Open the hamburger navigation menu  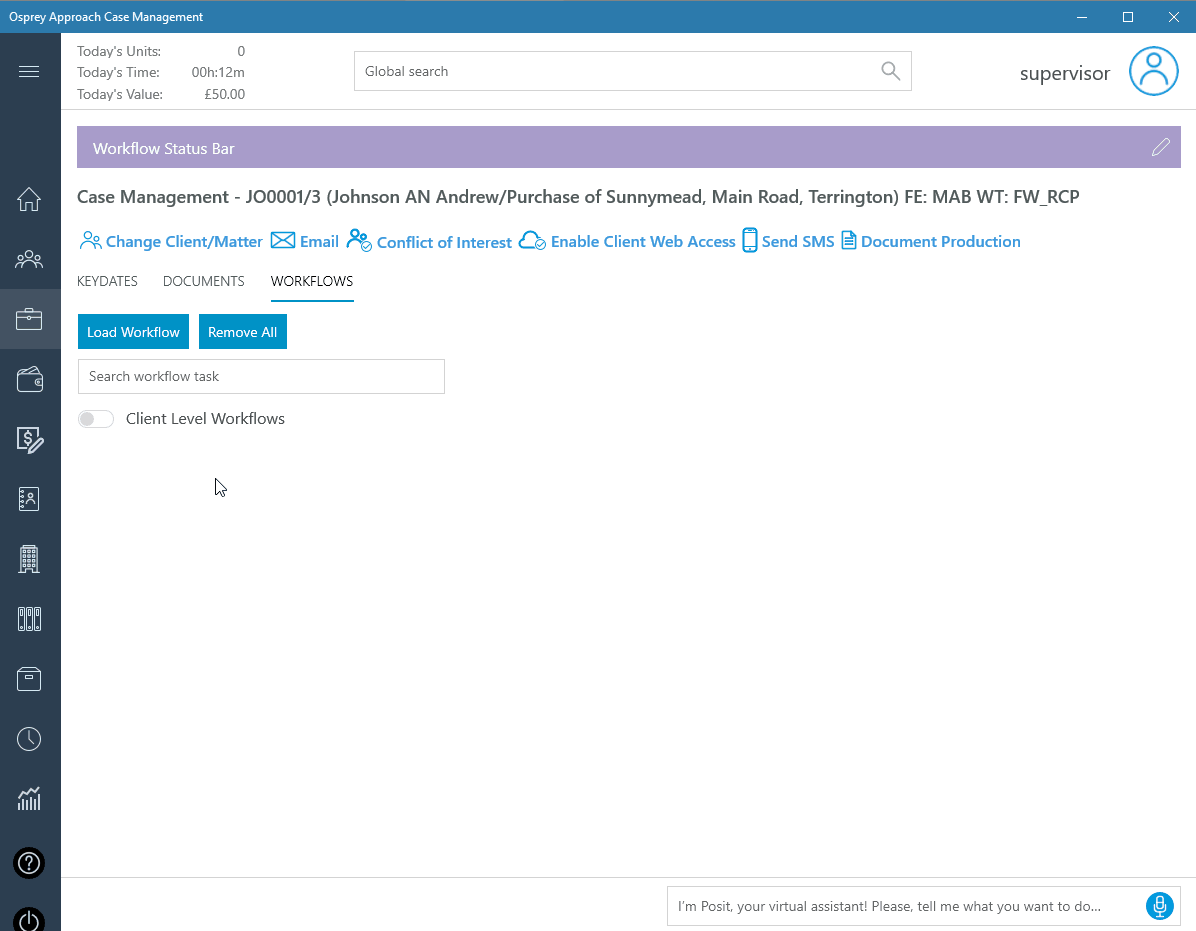(x=29, y=72)
